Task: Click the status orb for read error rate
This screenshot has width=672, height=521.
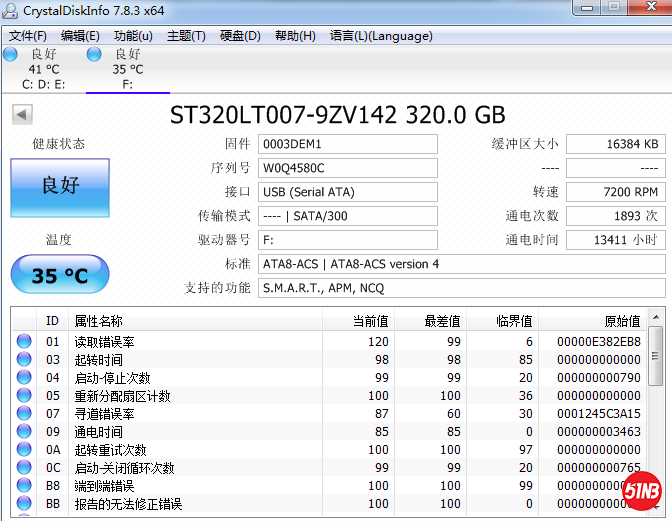Action: click(24, 342)
